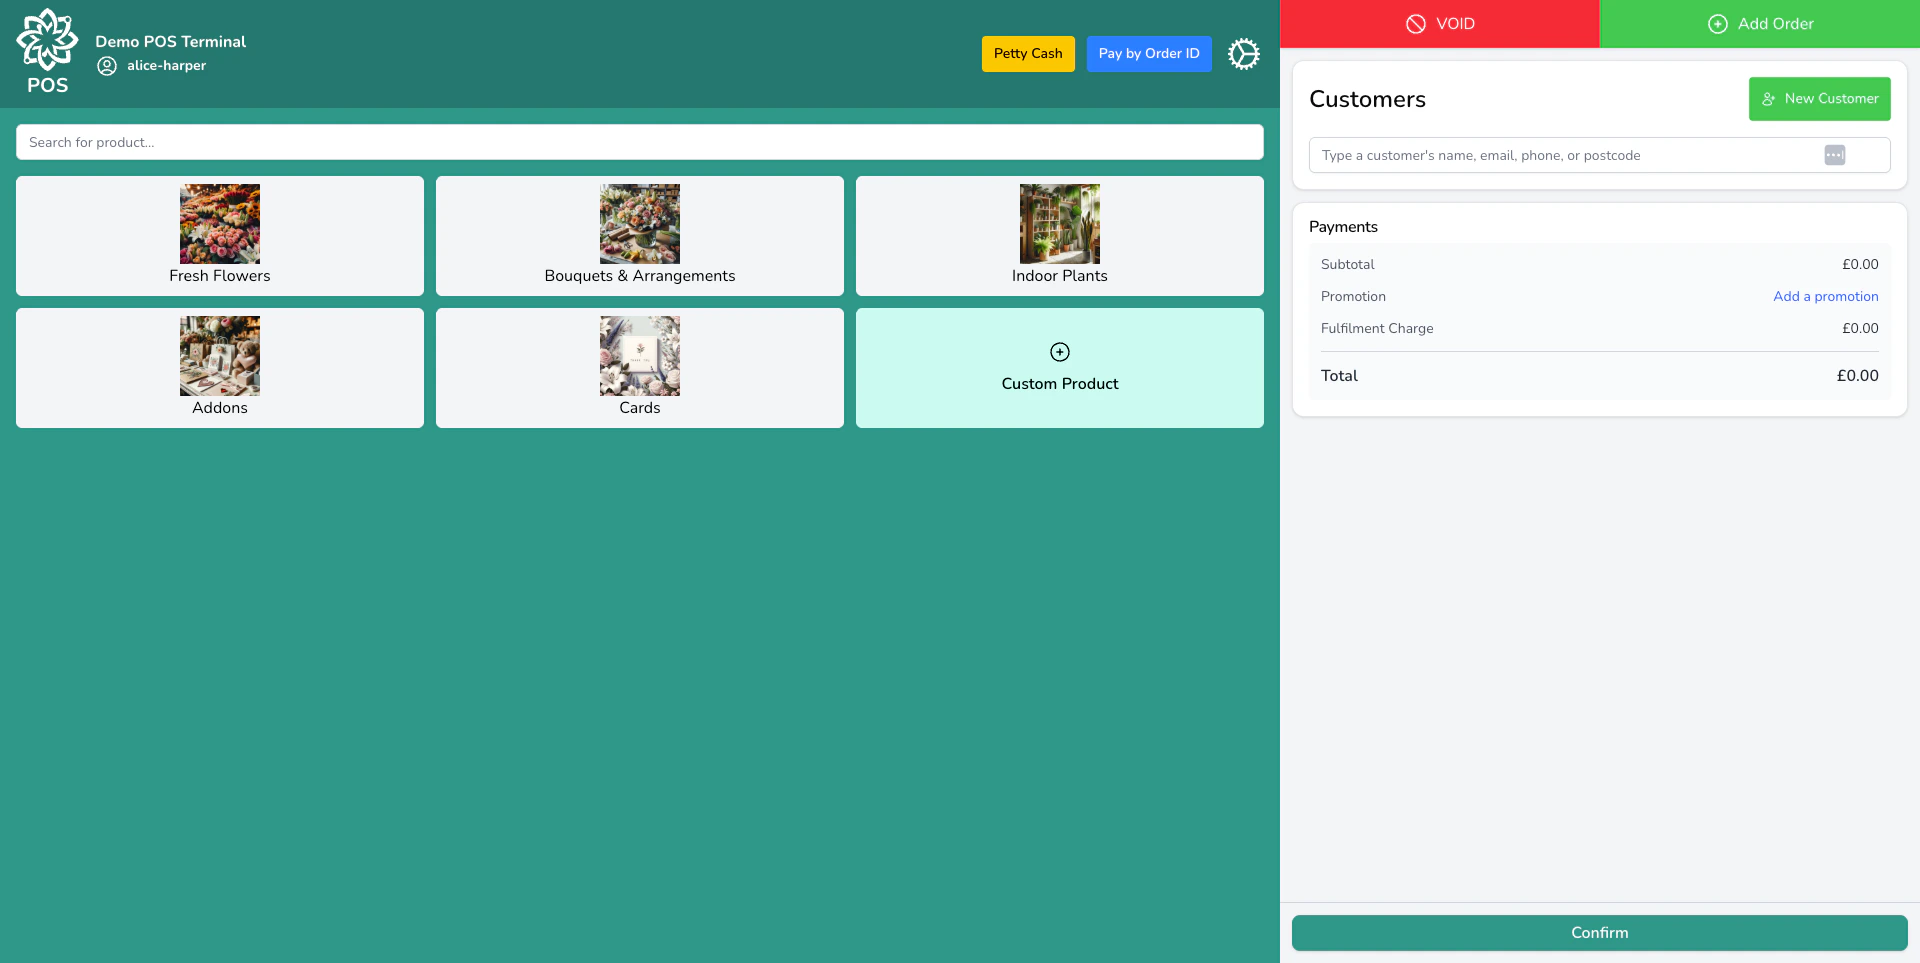Select Pay by Order ID
The height and width of the screenshot is (963, 1920).
tap(1148, 53)
